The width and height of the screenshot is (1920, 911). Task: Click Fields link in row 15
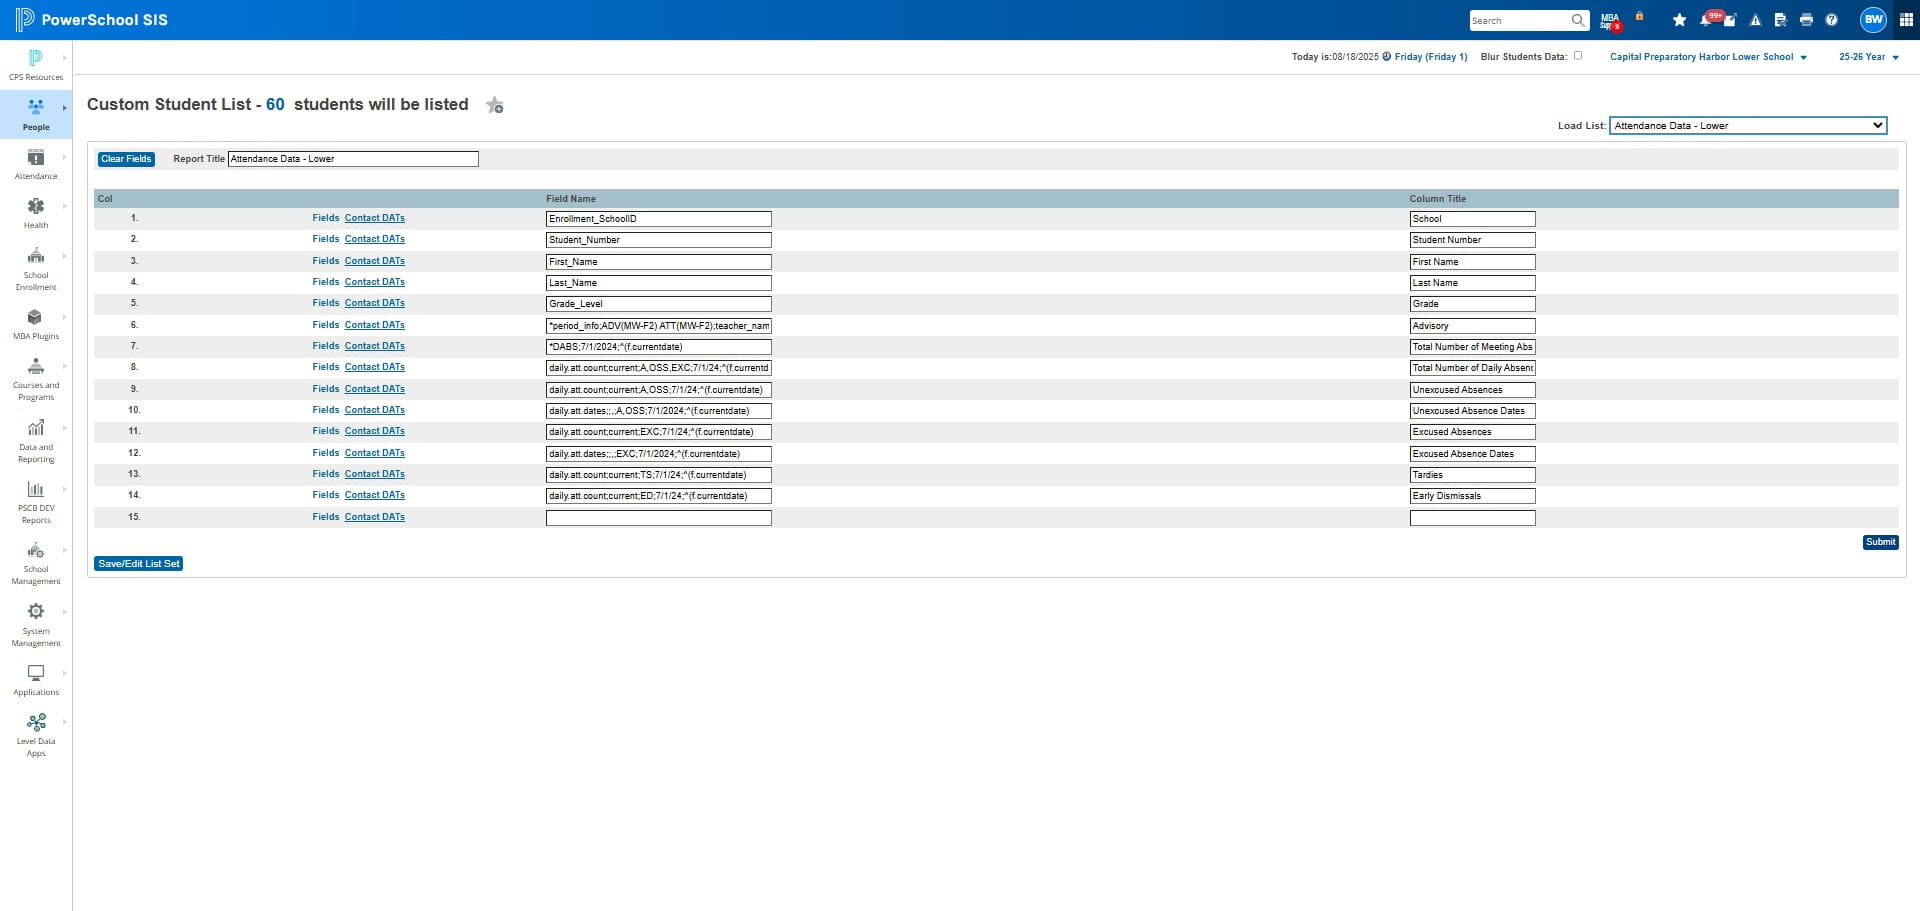[x=326, y=517]
